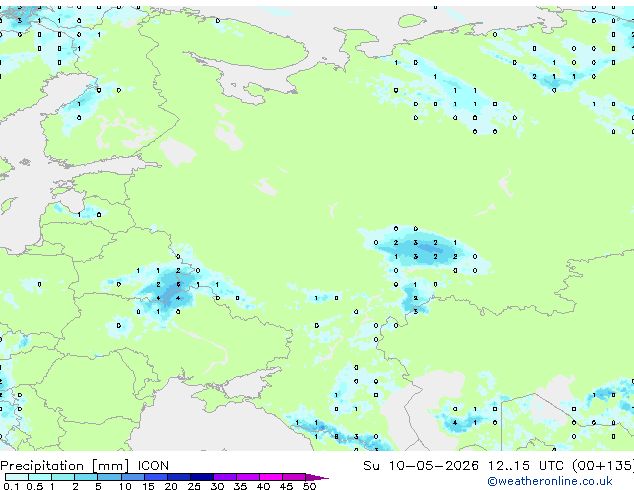Pick the 15–20 mm legend swatch
Viewport: 634px width, 490px height.
click(155, 477)
